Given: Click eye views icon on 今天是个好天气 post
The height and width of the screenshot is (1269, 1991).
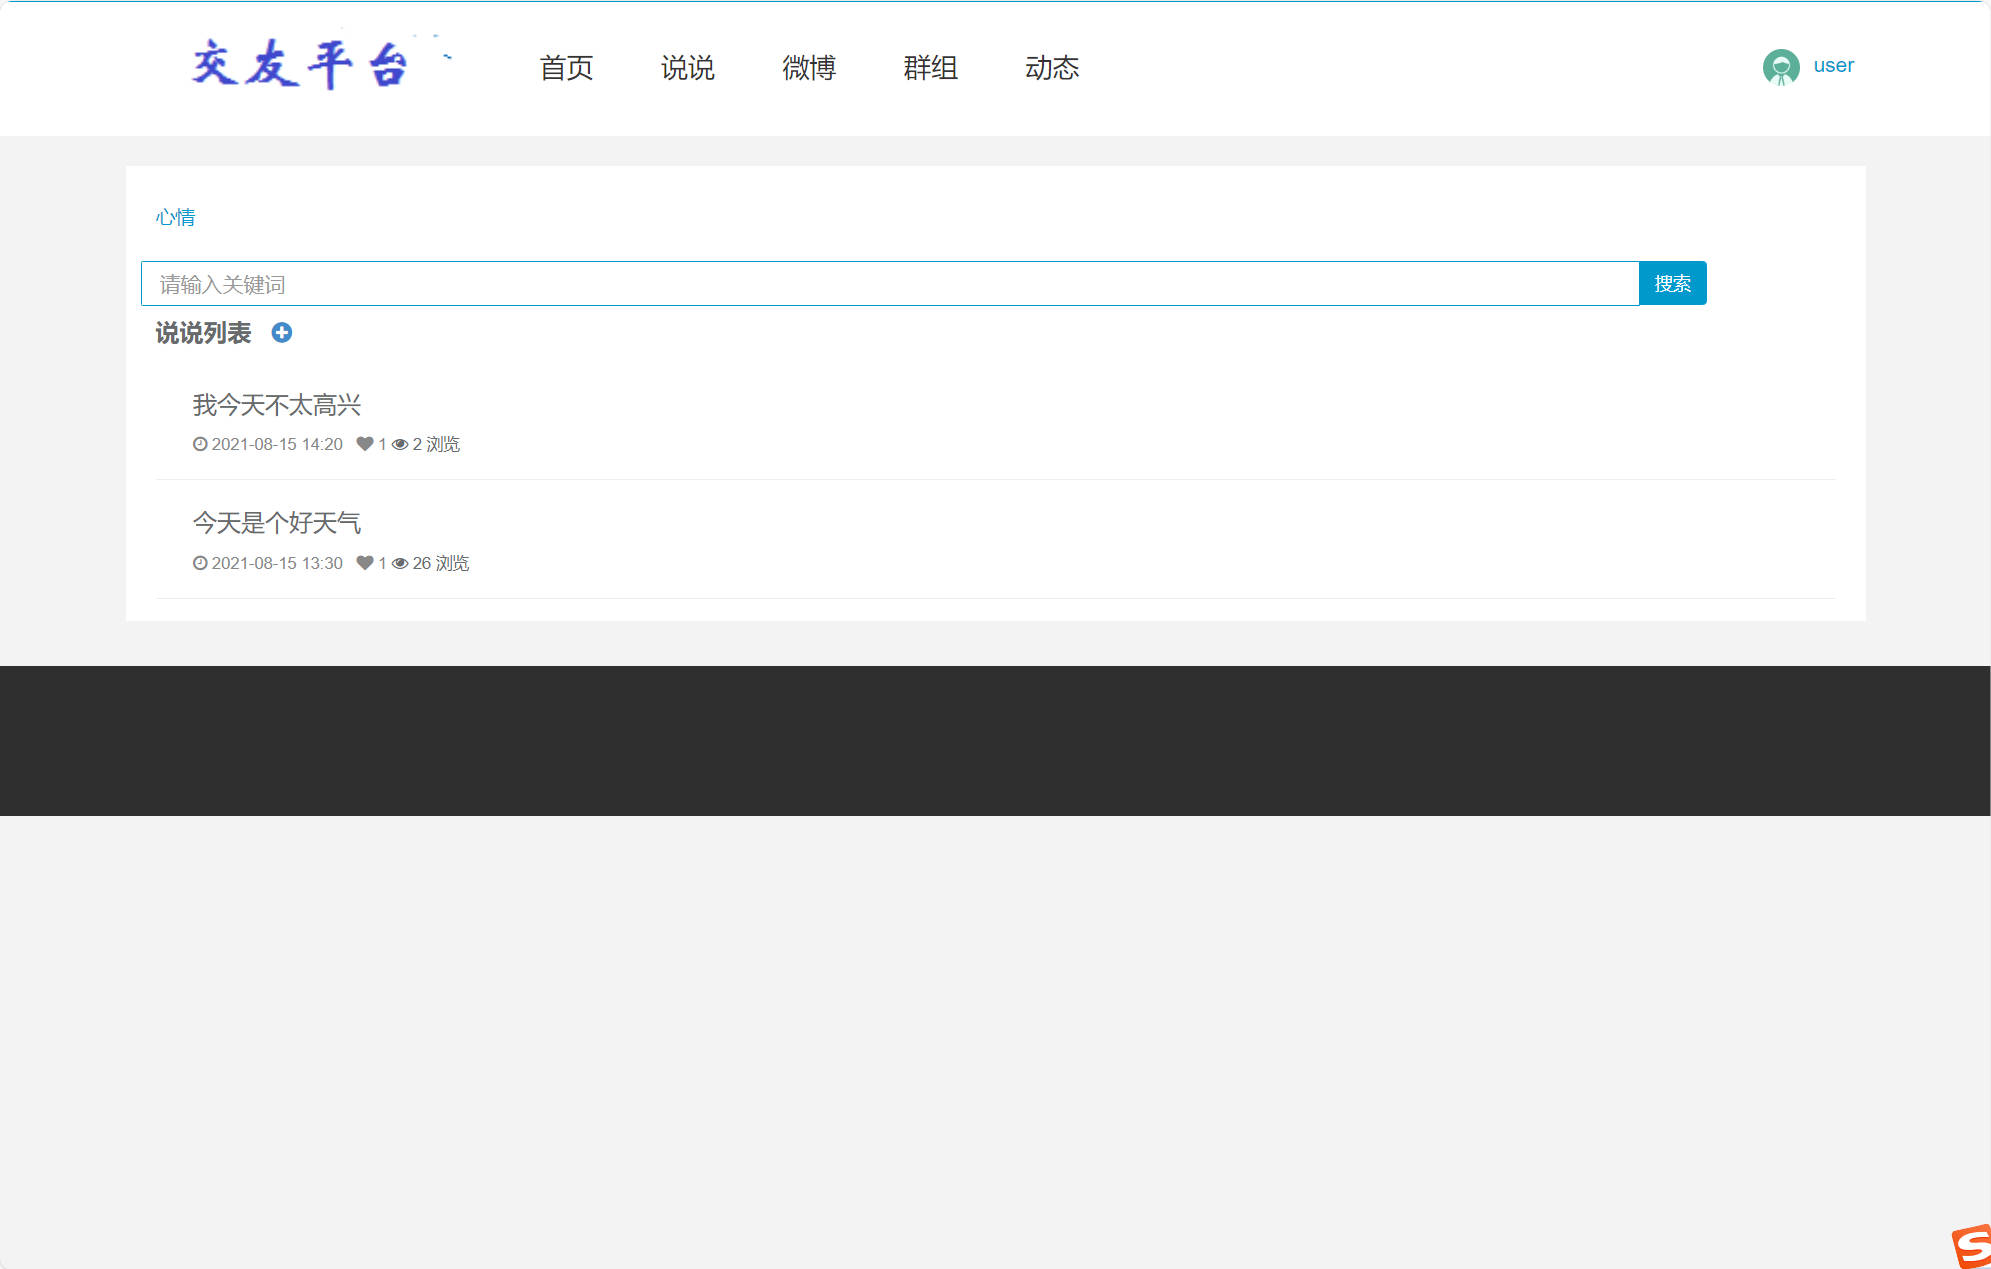Looking at the screenshot, I should pyautogui.click(x=400, y=563).
